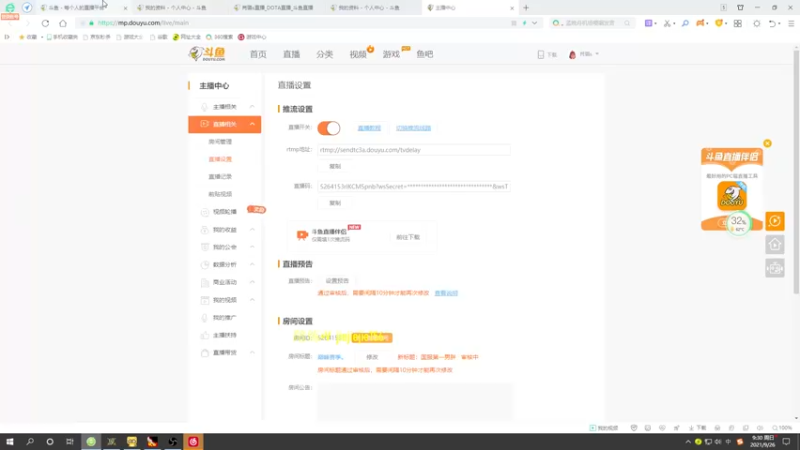Close the 斗鱼直播伴侣 floating ad
The image size is (800, 450).
tap(767, 143)
